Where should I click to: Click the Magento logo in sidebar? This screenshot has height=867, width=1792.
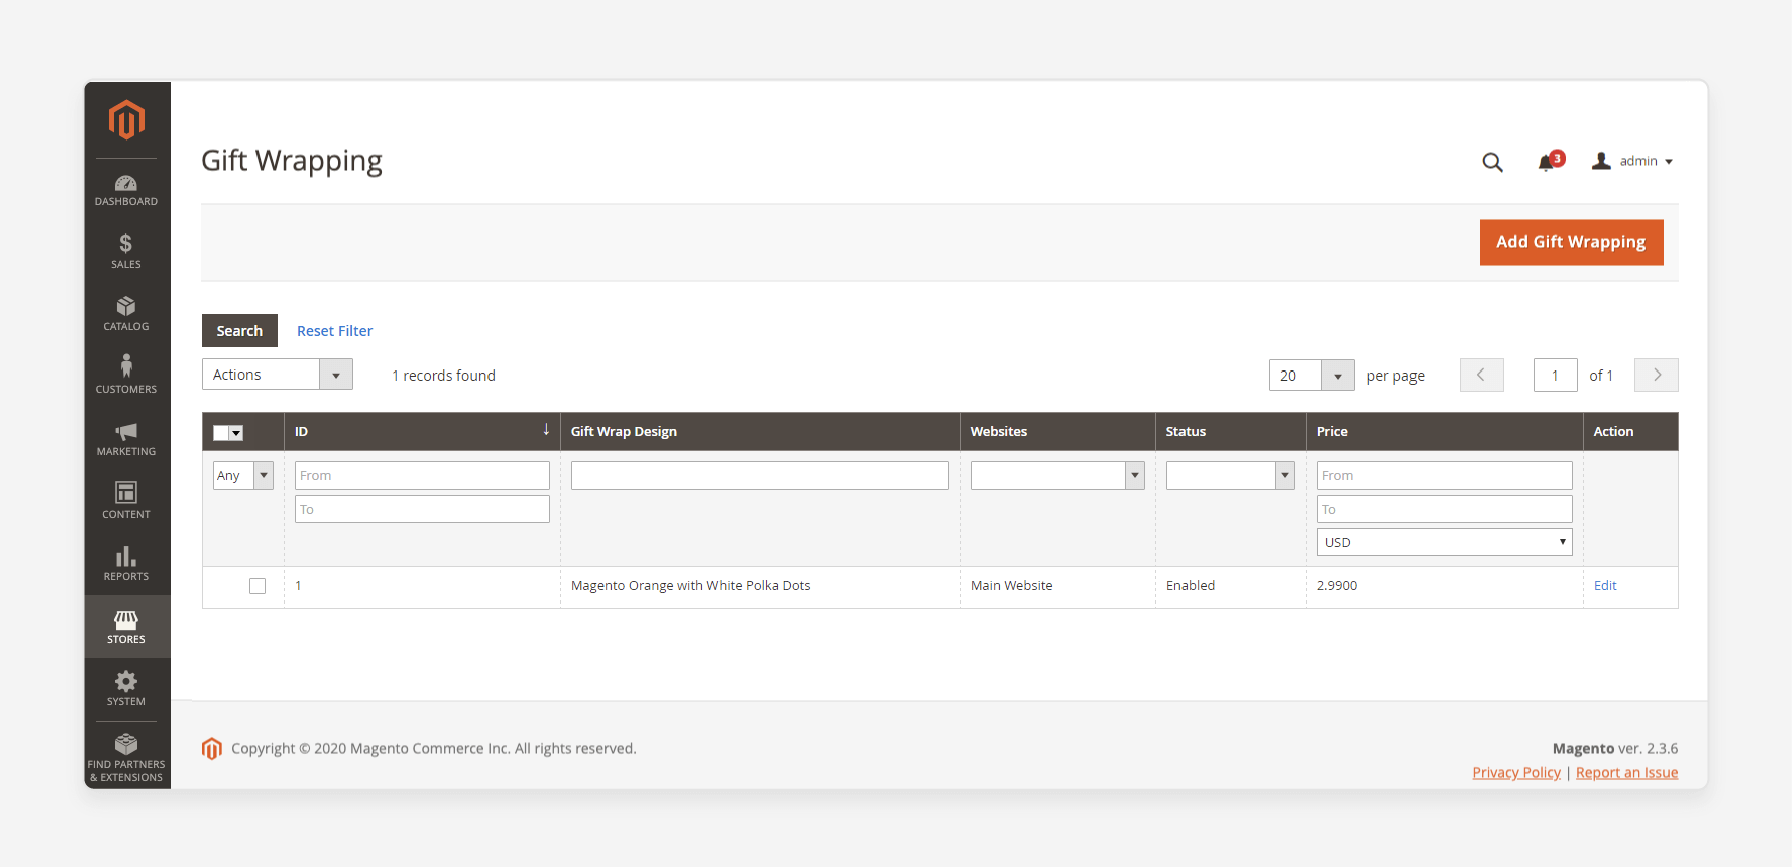pyautogui.click(x=127, y=120)
